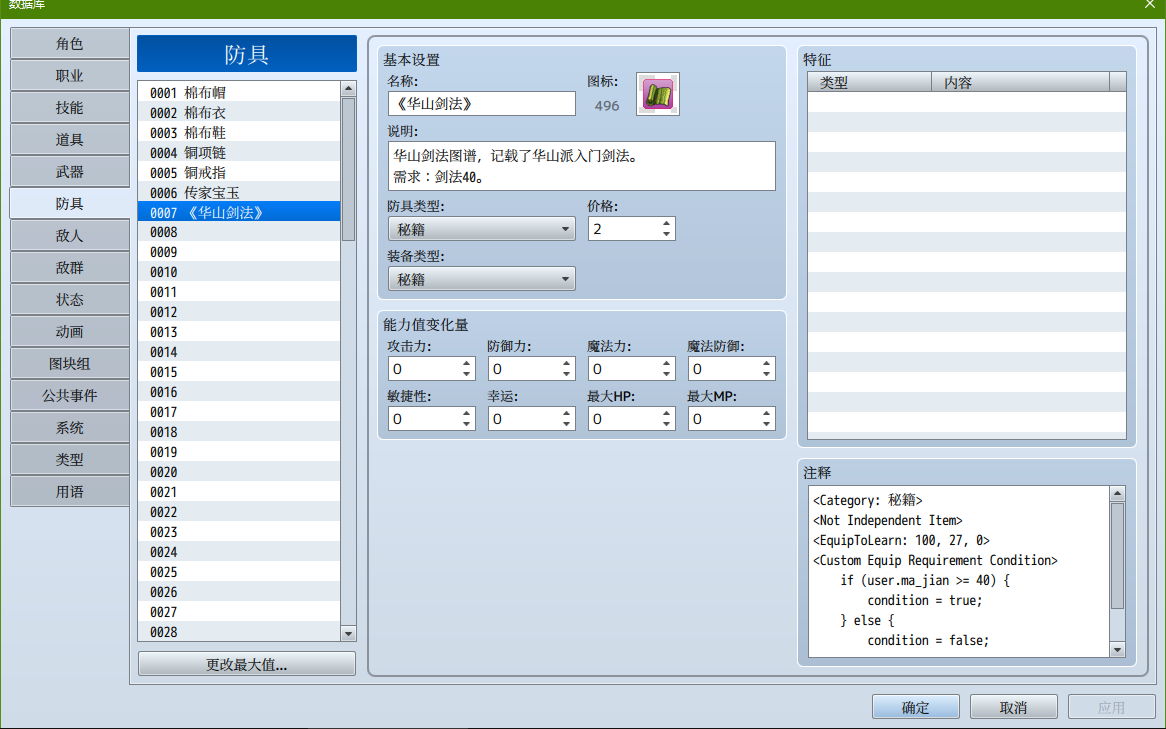
Task: Increase 幸运 with the up arrow
Action: coord(567,413)
